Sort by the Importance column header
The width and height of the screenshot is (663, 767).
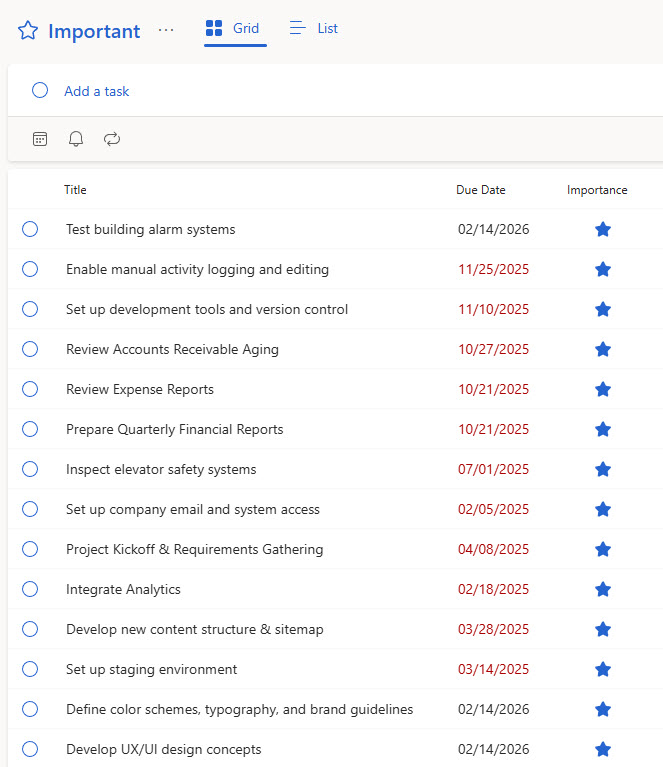coord(597,190)
